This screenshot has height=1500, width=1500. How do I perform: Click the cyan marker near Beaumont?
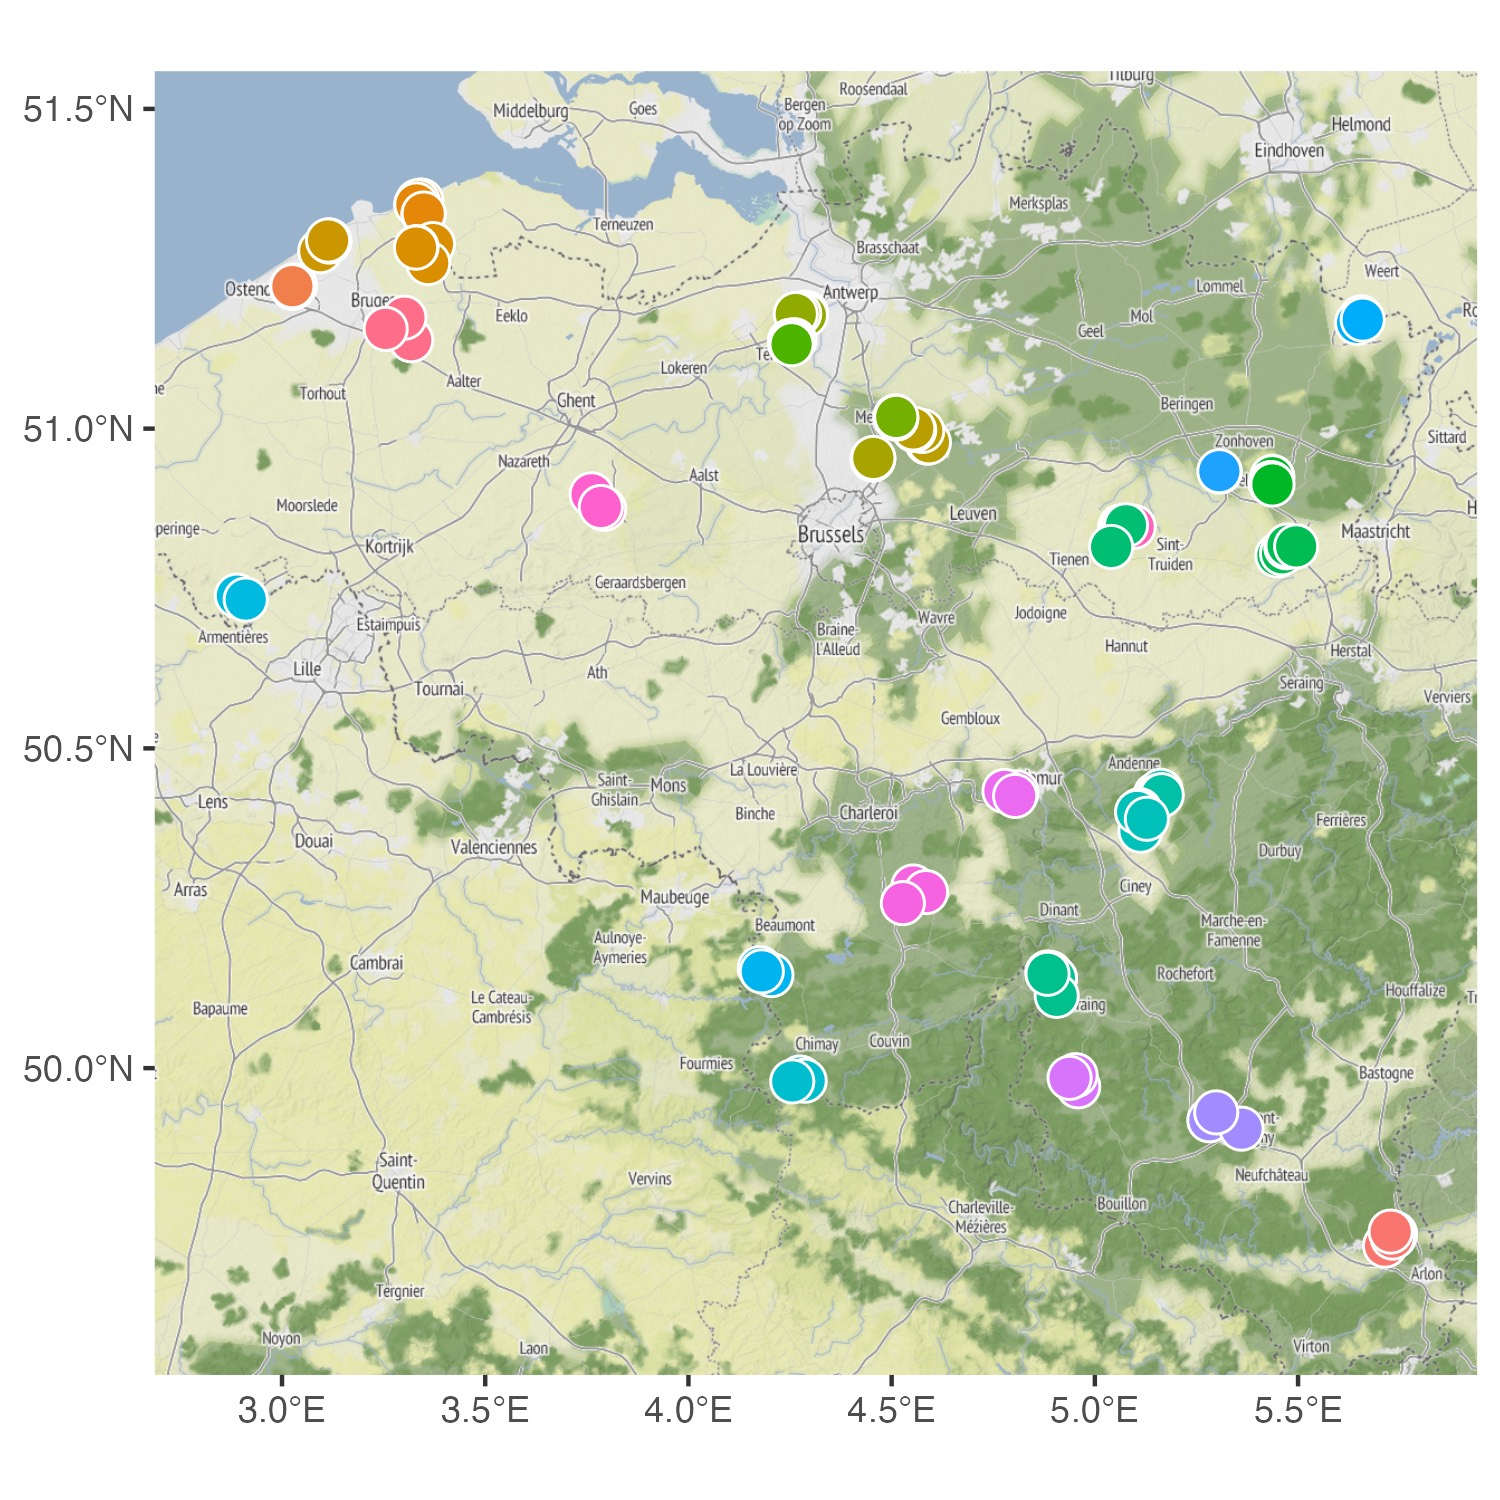click(x=764, y=970)
